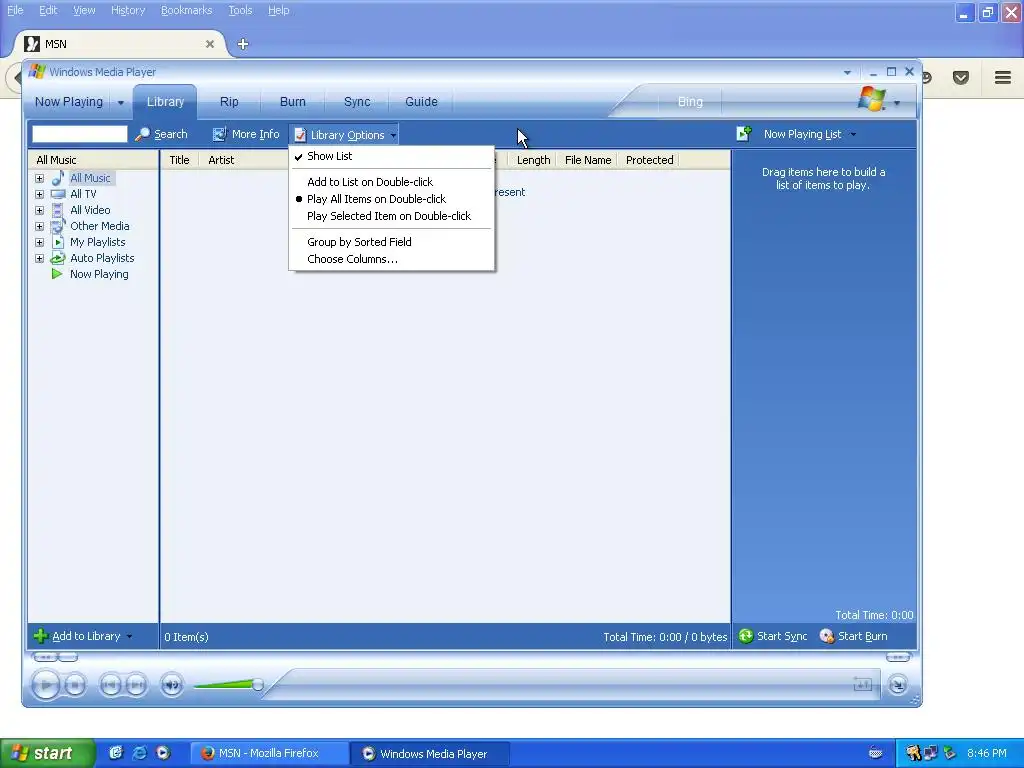This screenshot has height=768, width=1024.
Task: Expand the Other Media tree node
Action: click(39, 227)
